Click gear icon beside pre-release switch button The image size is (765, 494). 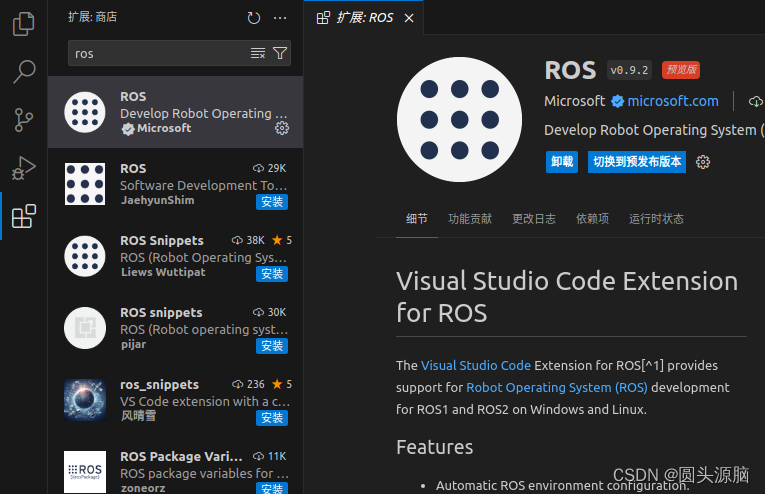coord(703,162)
